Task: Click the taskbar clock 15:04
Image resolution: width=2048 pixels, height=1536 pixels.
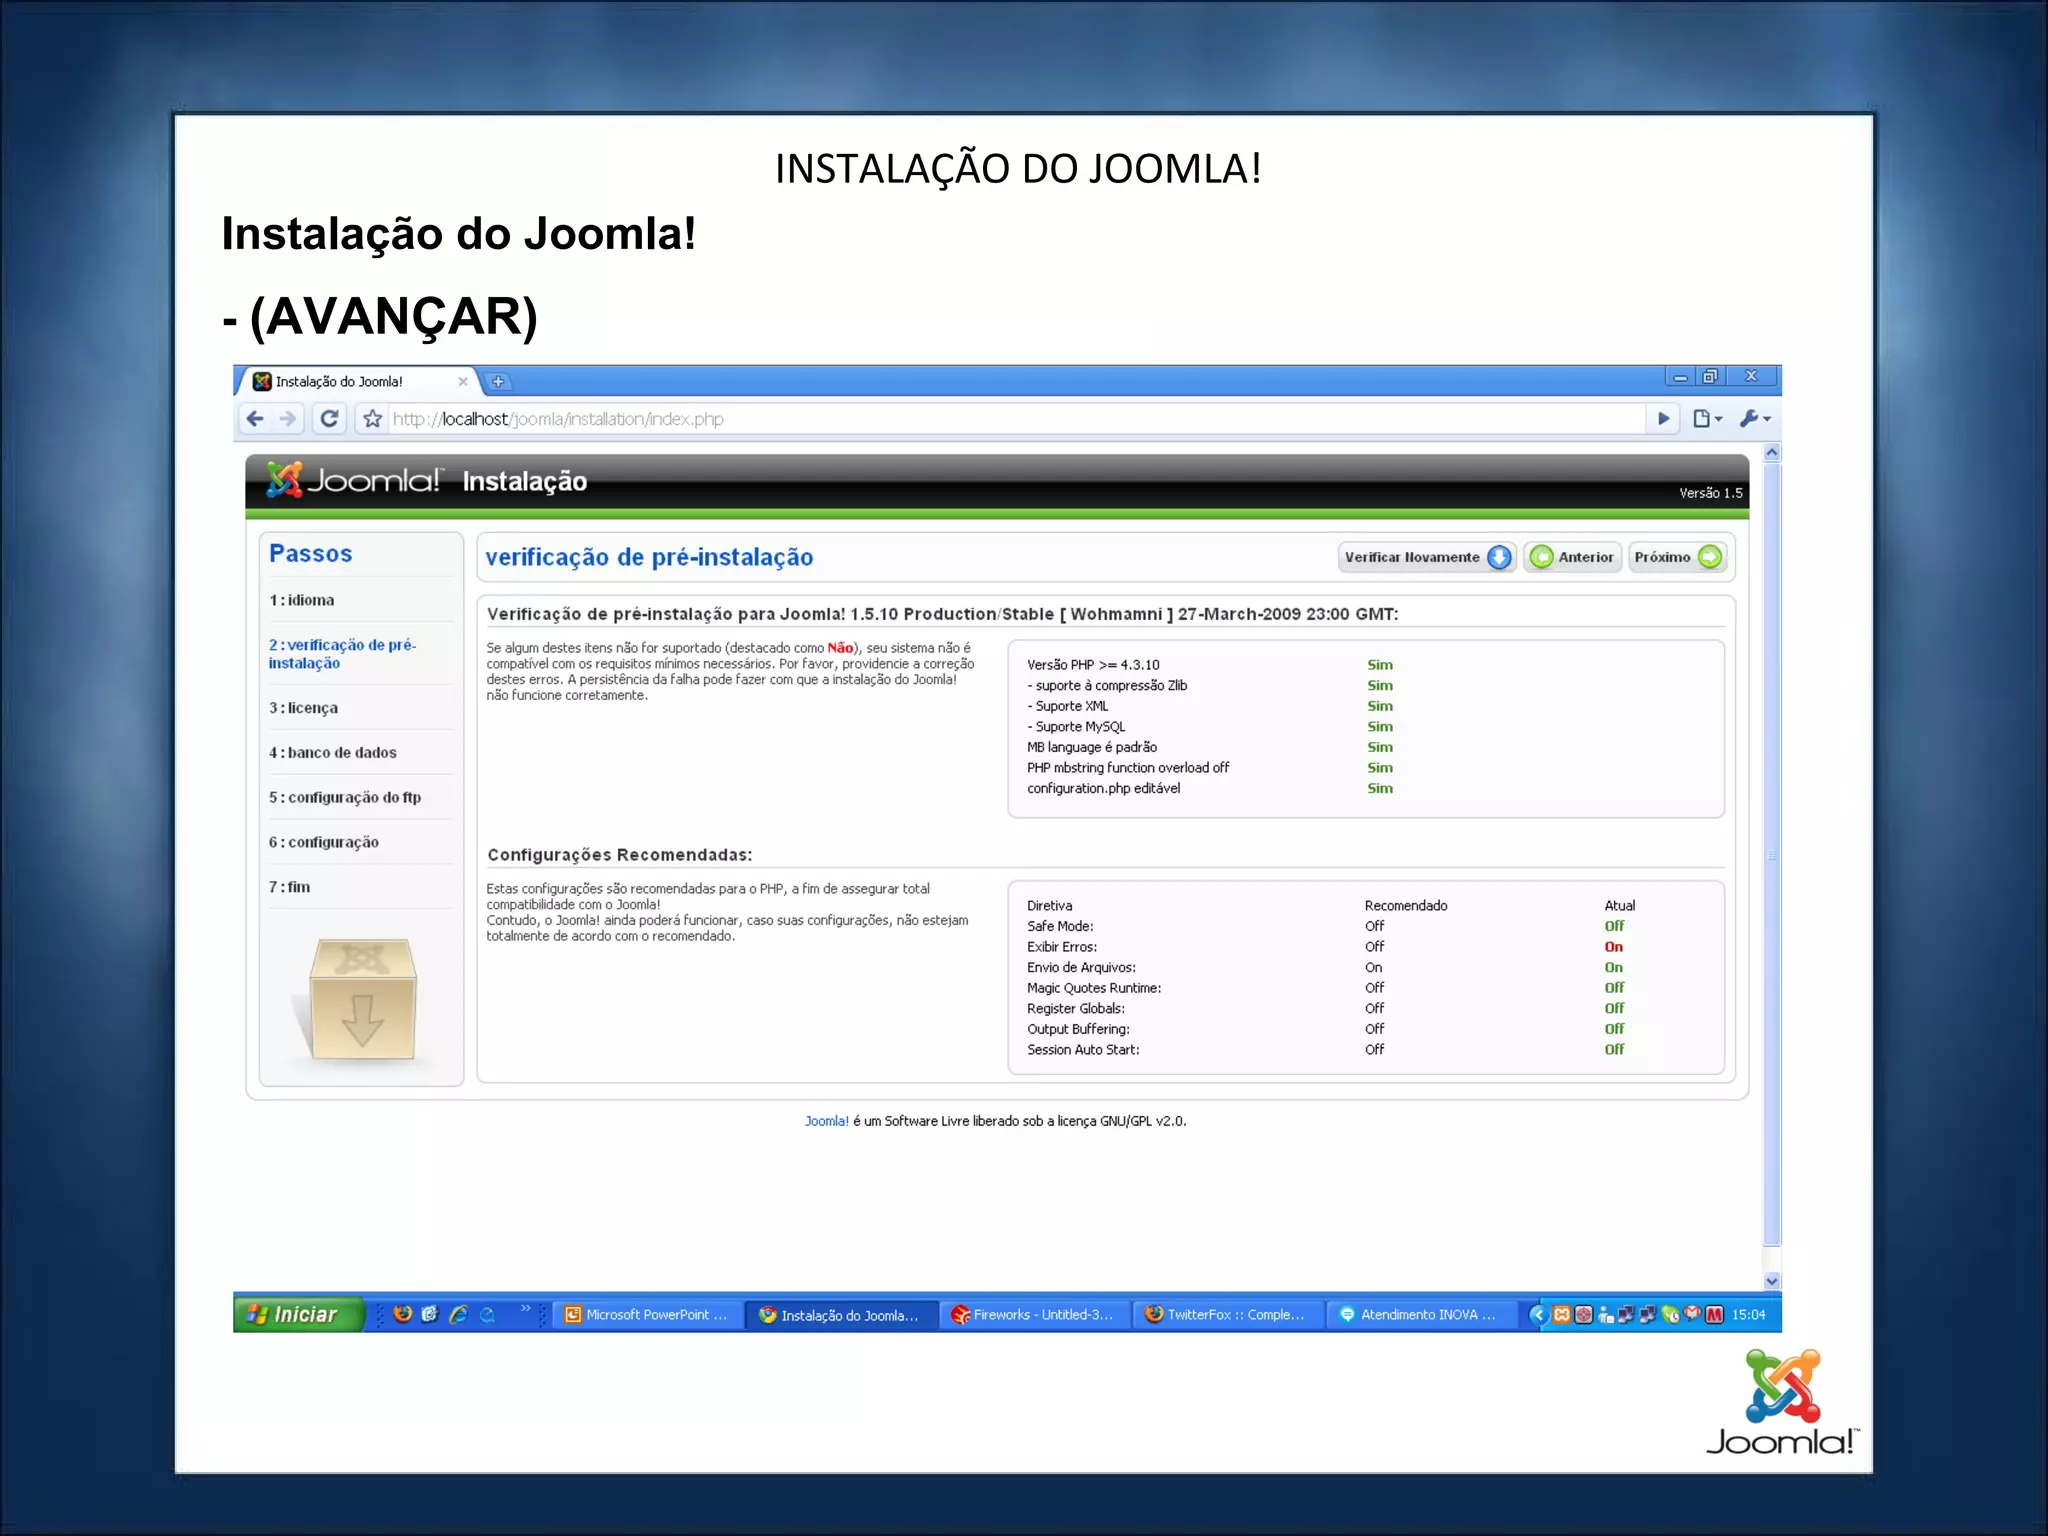Action: tap(1748, 1315)
